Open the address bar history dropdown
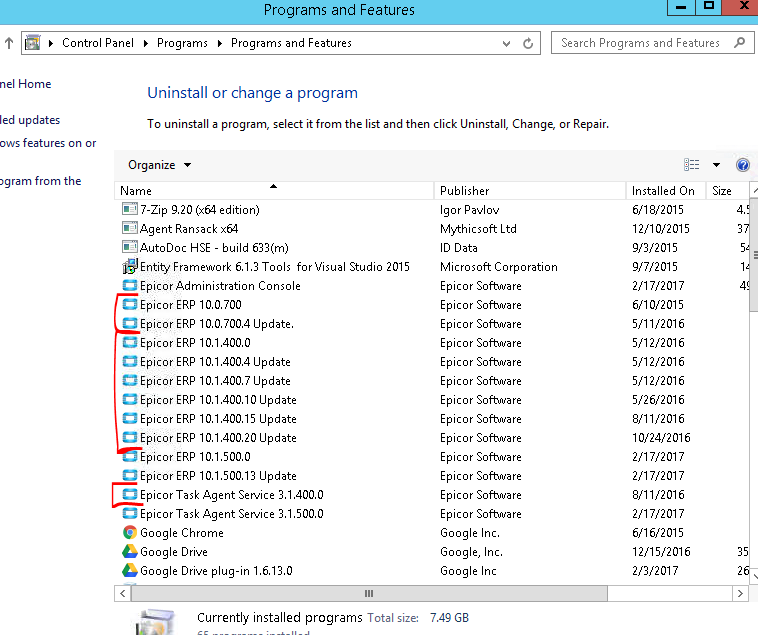The width and height of the screenshot is (758, 635). click(x=506, y=43)
